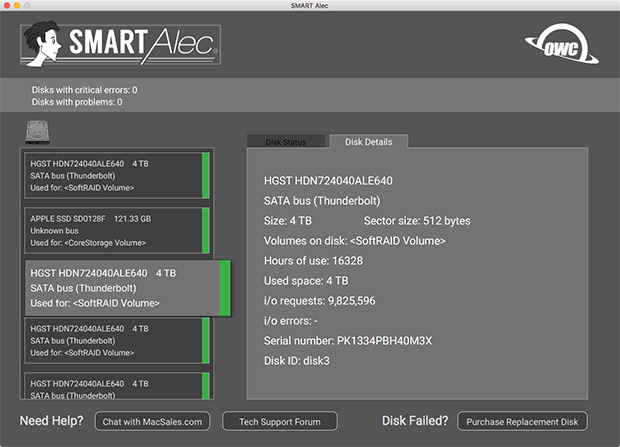Click the i/o requests: 9,825,596 line
The height and width of the screenshot is (447, 620).
pos(319,301)
